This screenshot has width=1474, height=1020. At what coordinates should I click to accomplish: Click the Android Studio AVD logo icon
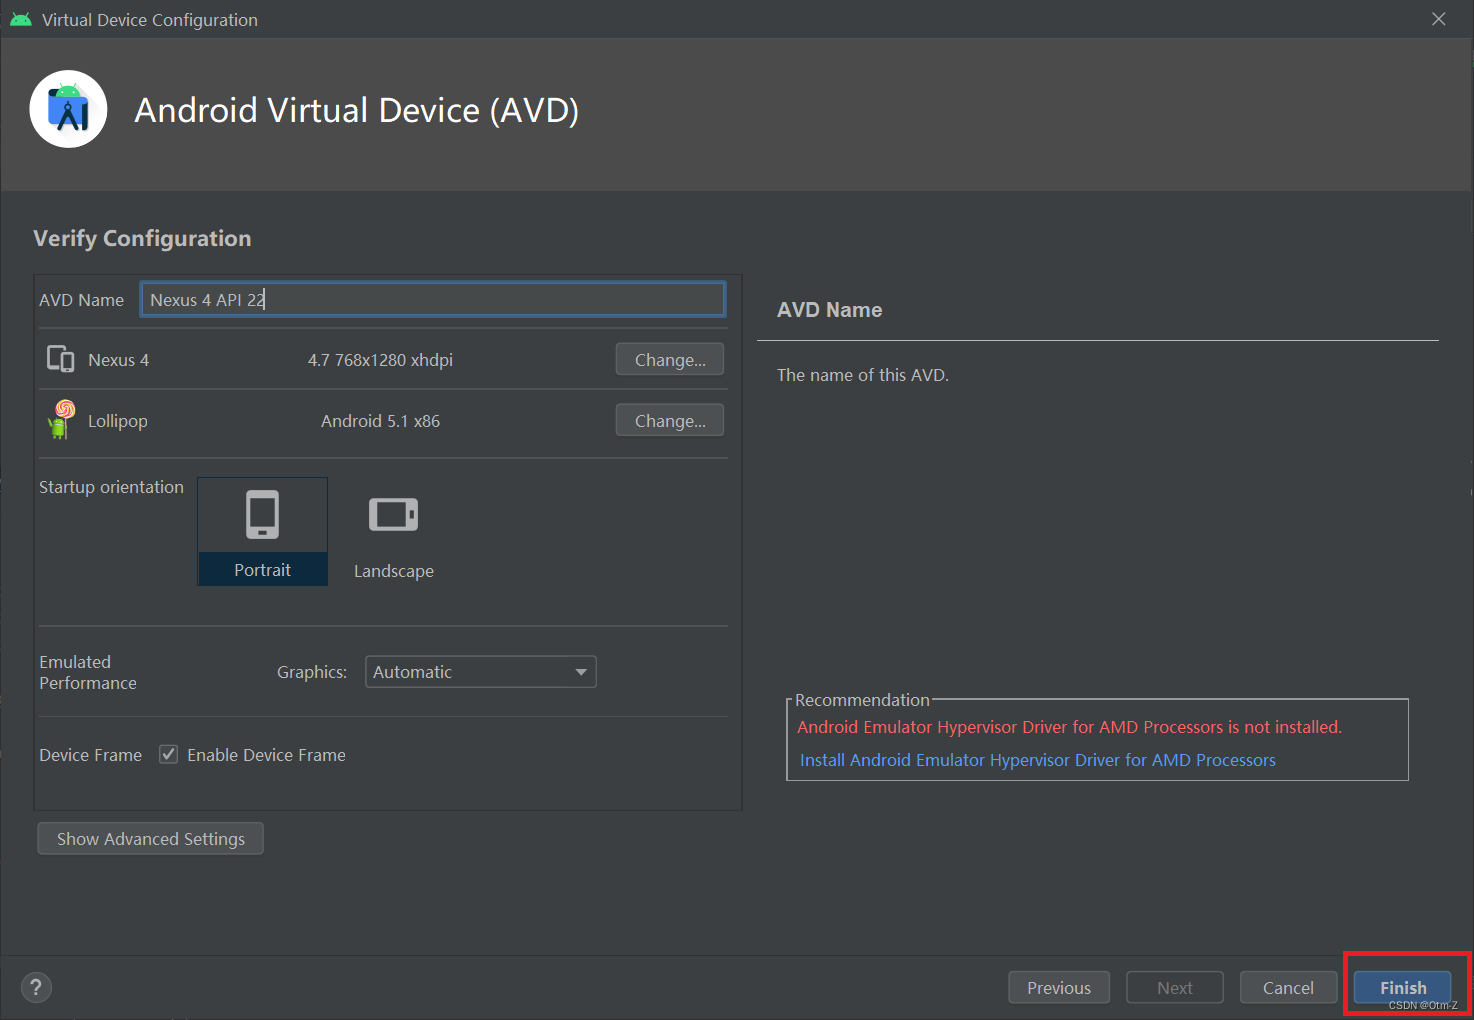tap(68, 109)
